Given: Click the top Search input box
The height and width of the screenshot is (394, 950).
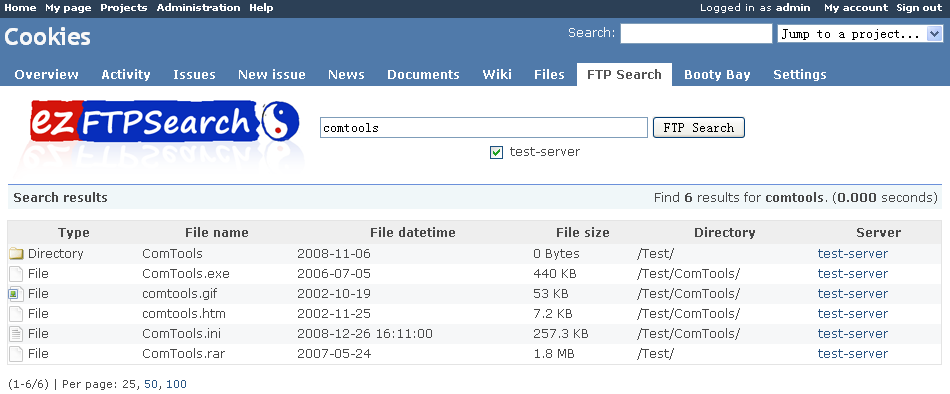Looking at the screenshot, I should [x=696, y=34].
